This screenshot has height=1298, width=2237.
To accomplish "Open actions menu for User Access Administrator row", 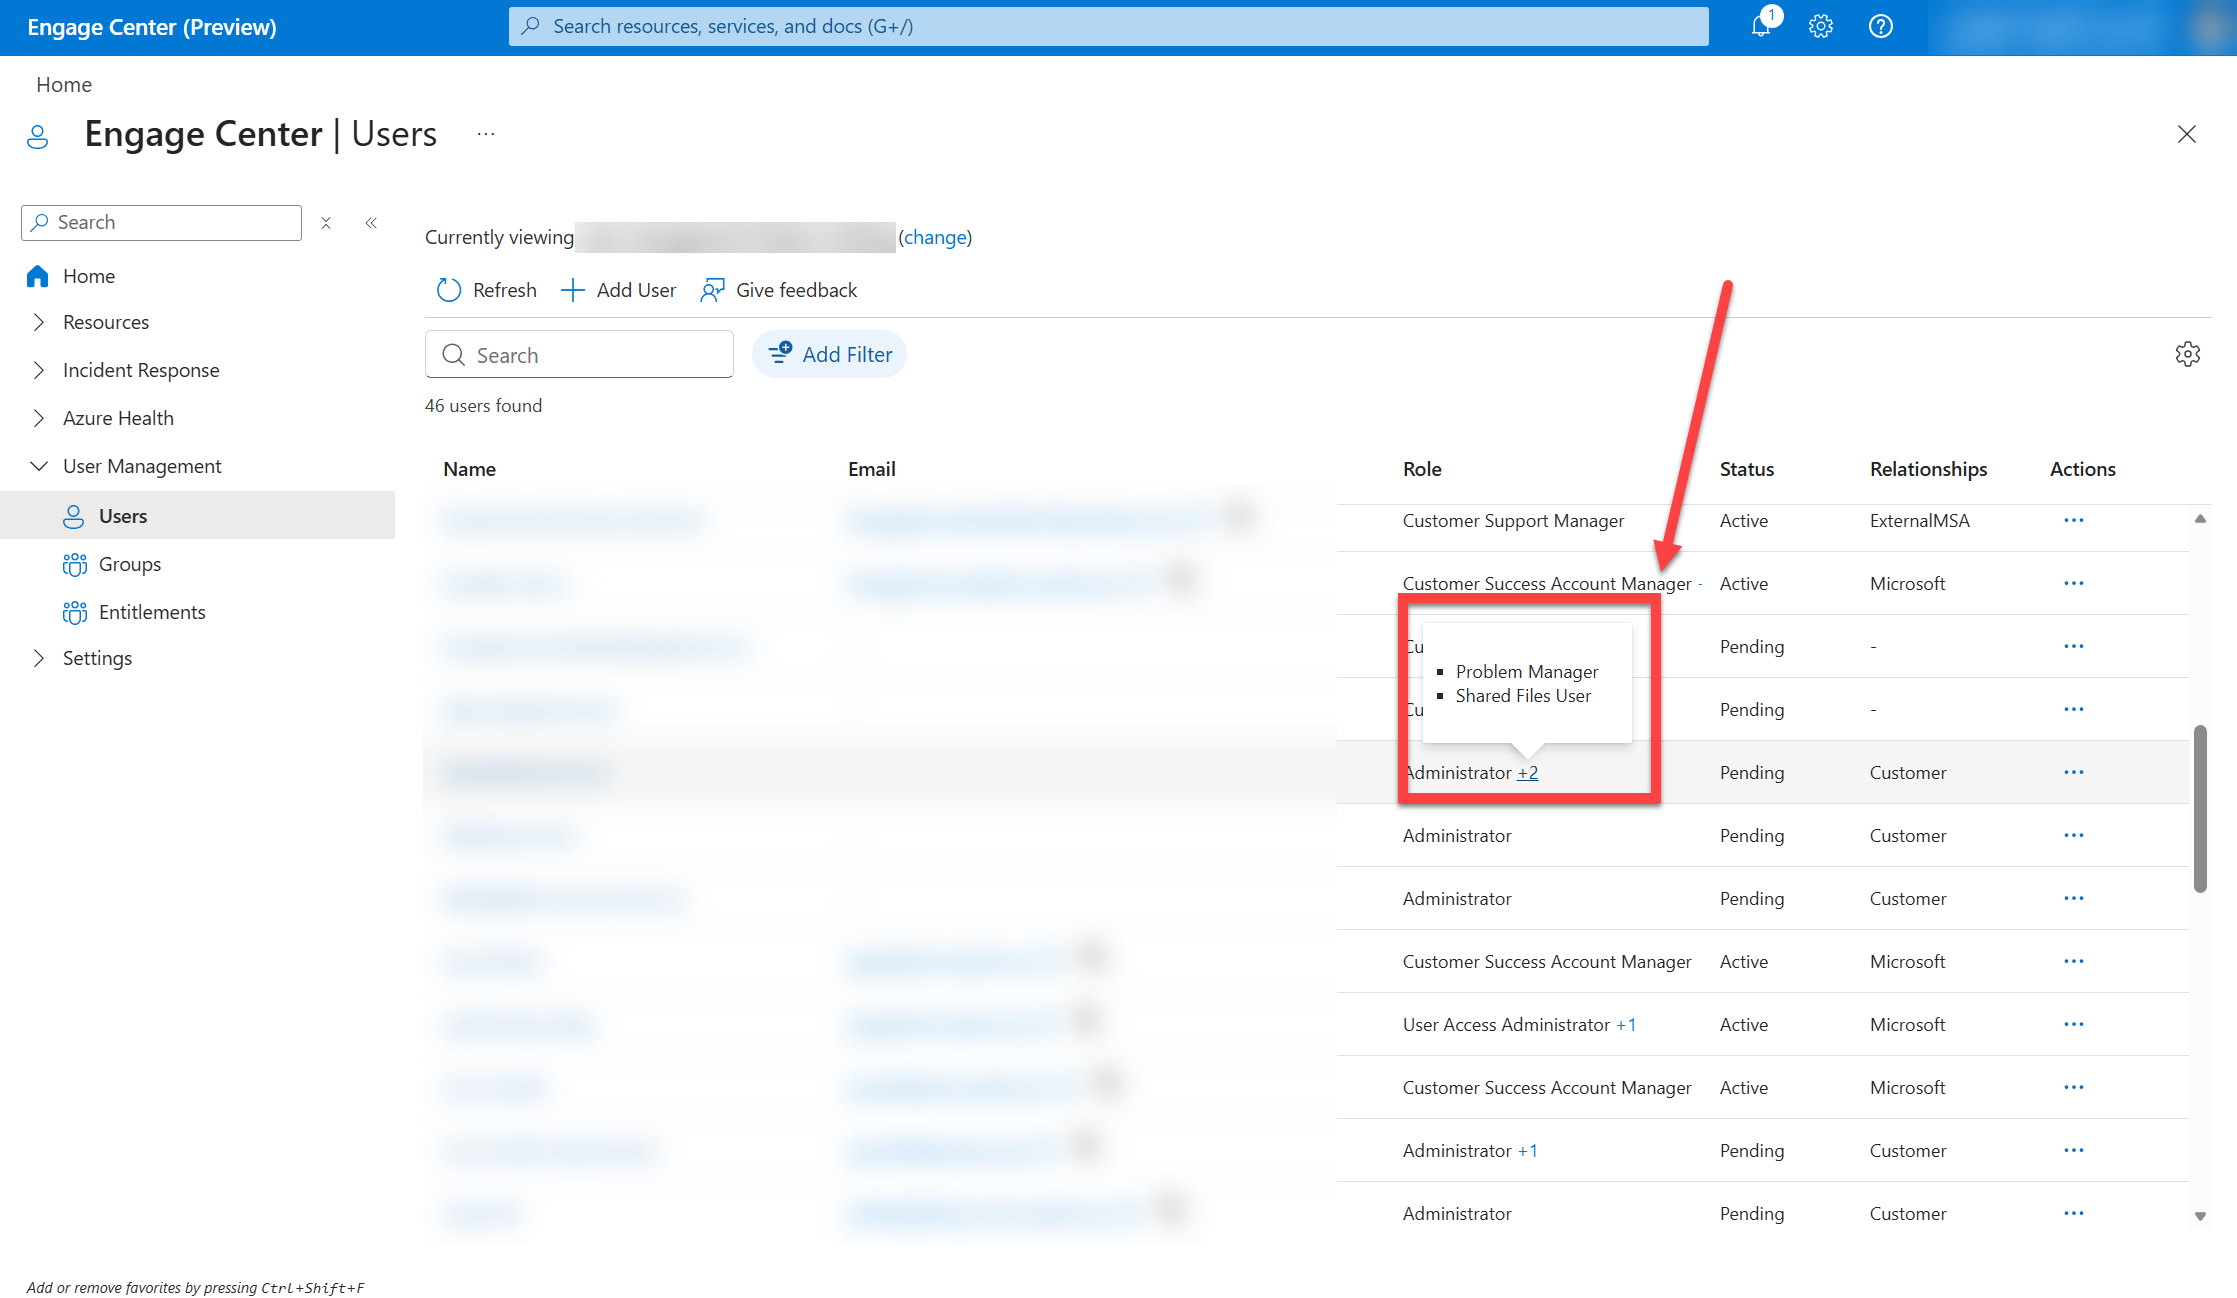I will tap(2073, 1025).
